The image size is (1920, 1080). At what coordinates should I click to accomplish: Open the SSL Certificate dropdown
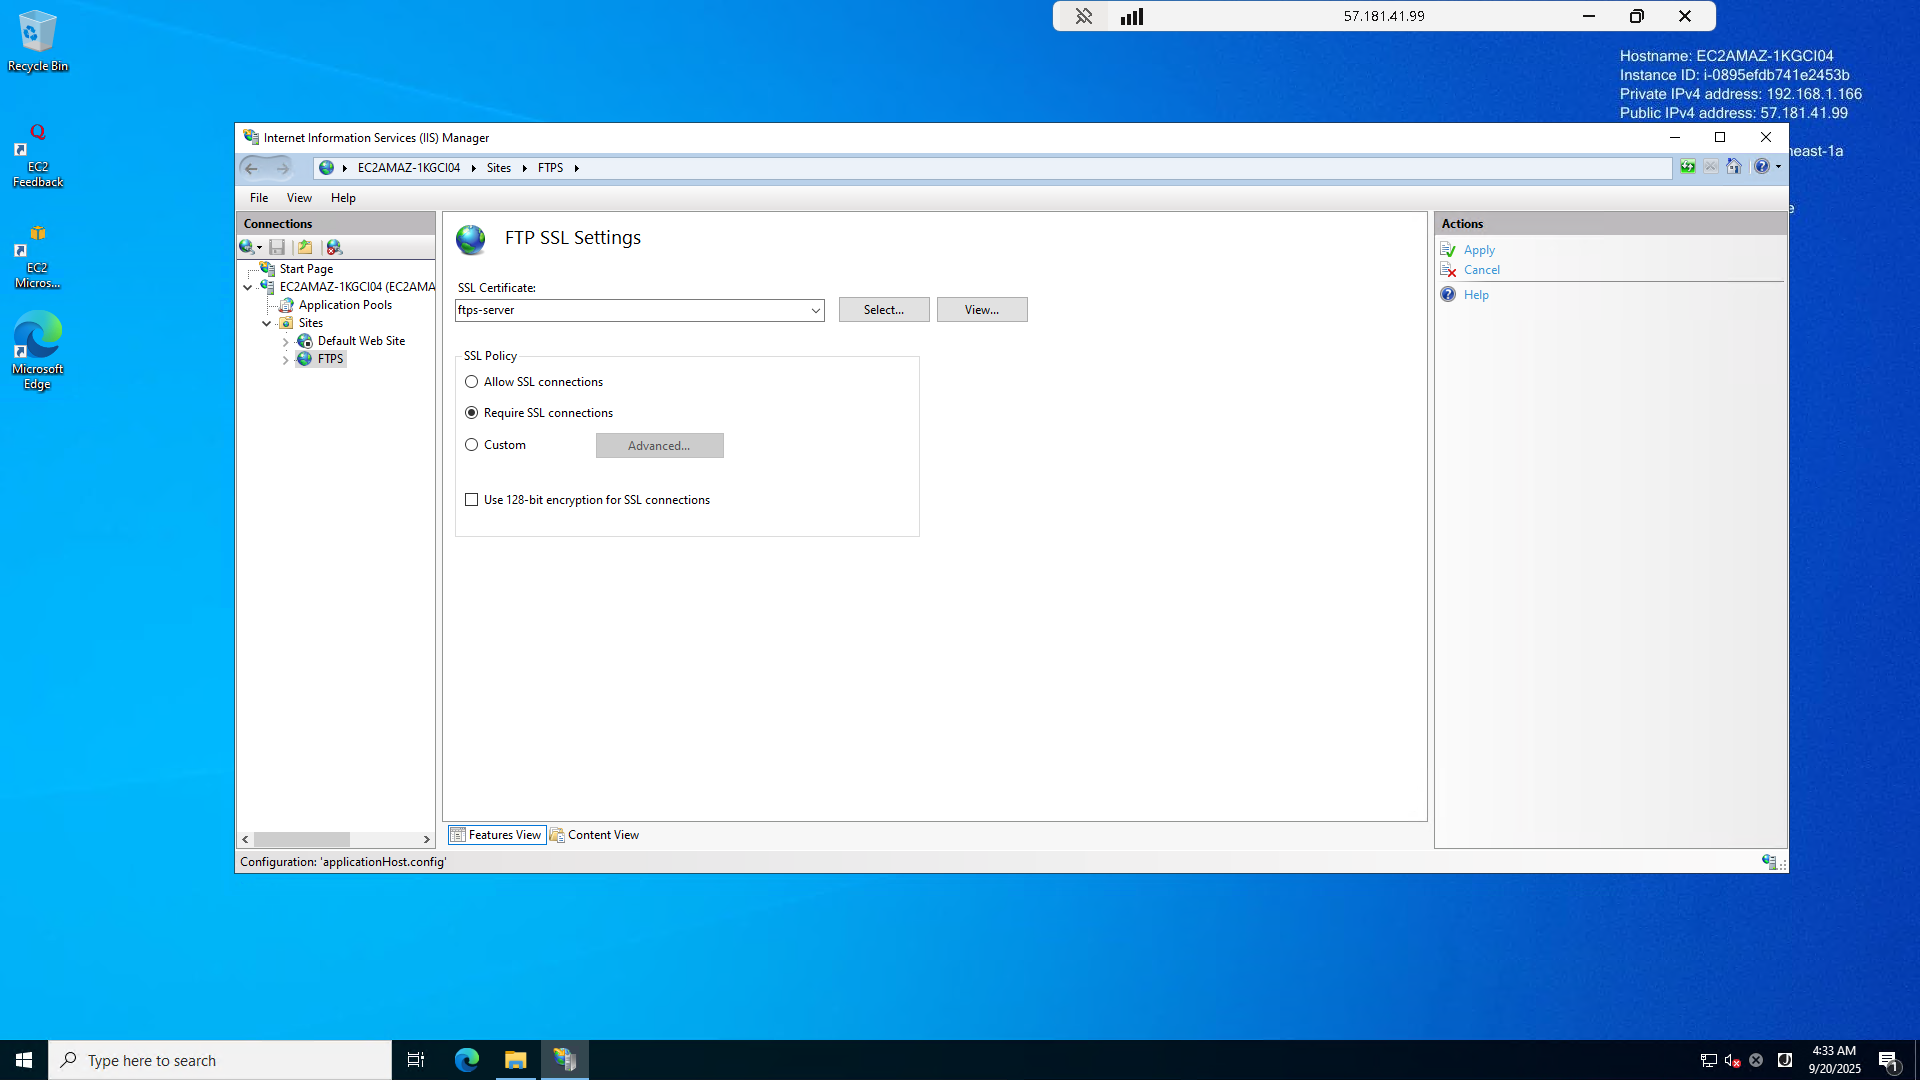815,310
